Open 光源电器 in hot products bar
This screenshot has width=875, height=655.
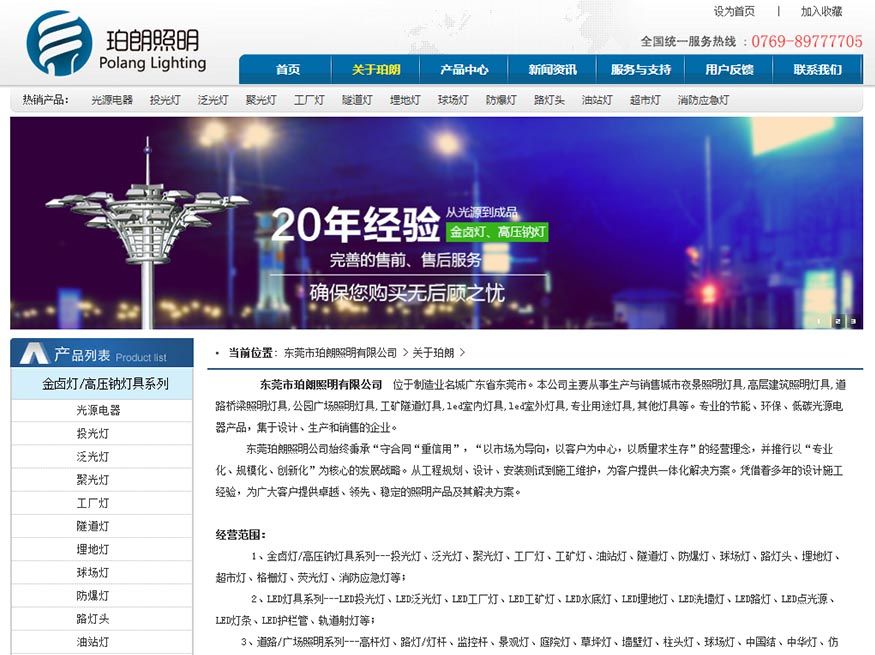pos(112,100)
